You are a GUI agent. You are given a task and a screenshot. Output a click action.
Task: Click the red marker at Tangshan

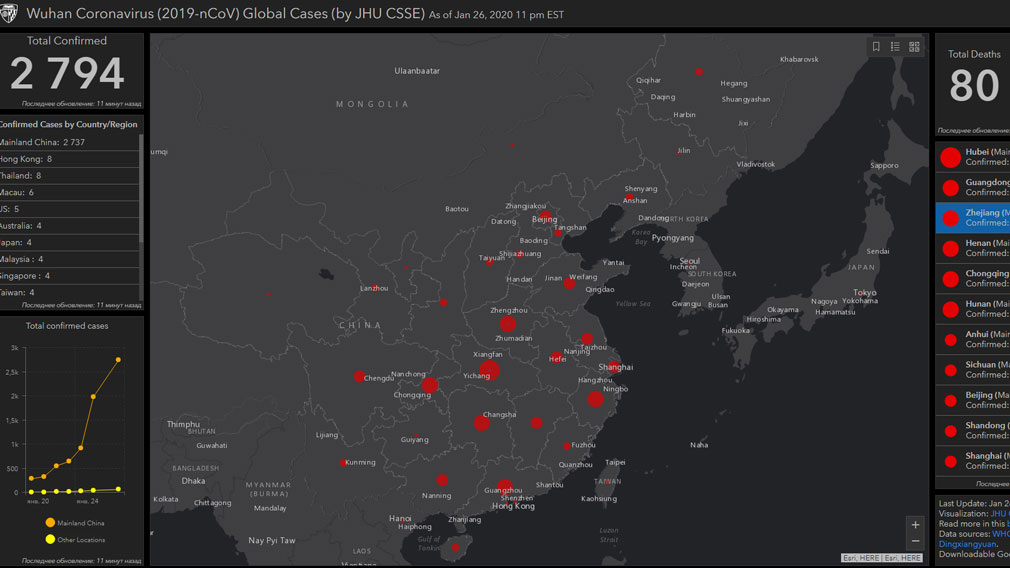(x=558, y=232)
